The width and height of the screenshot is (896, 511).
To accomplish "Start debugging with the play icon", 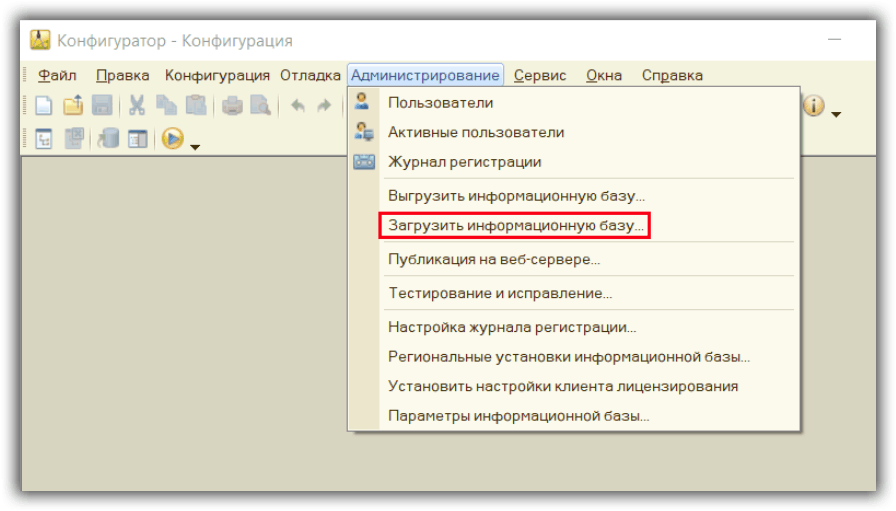I will click(172, 140).
